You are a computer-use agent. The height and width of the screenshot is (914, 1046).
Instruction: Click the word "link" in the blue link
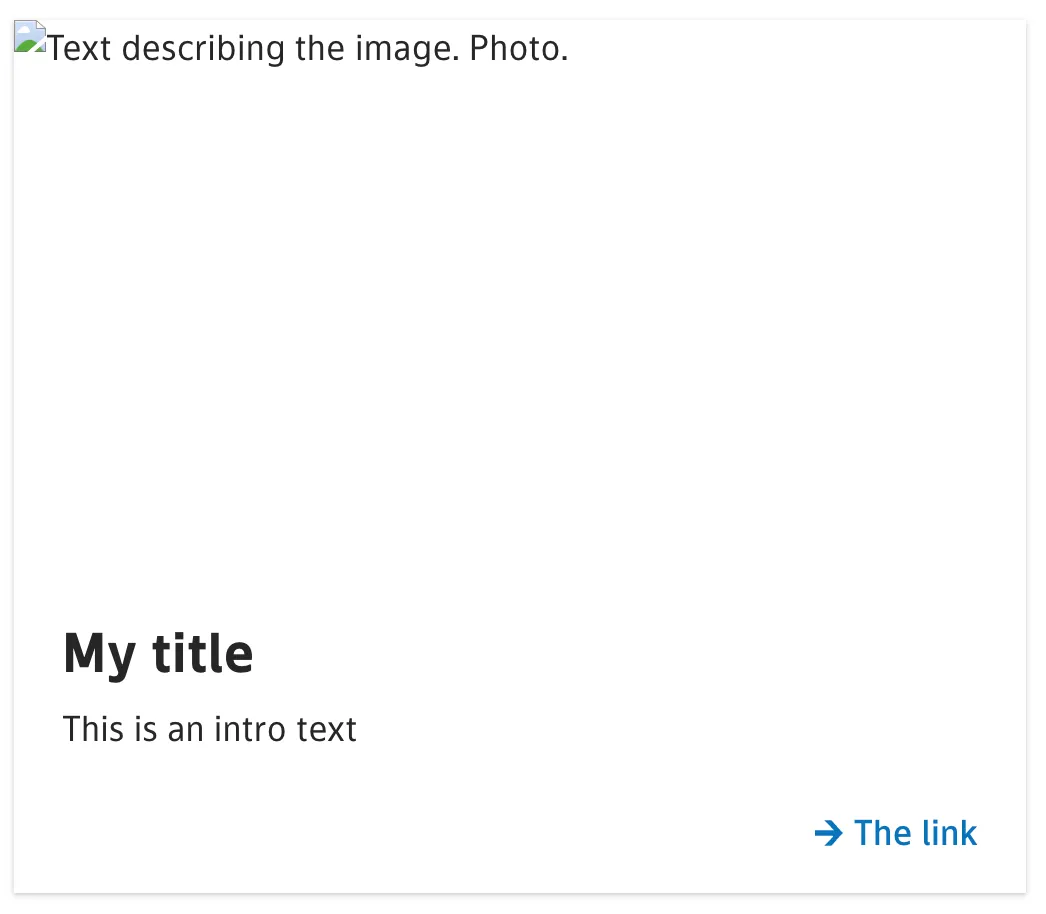pos(947,833)
